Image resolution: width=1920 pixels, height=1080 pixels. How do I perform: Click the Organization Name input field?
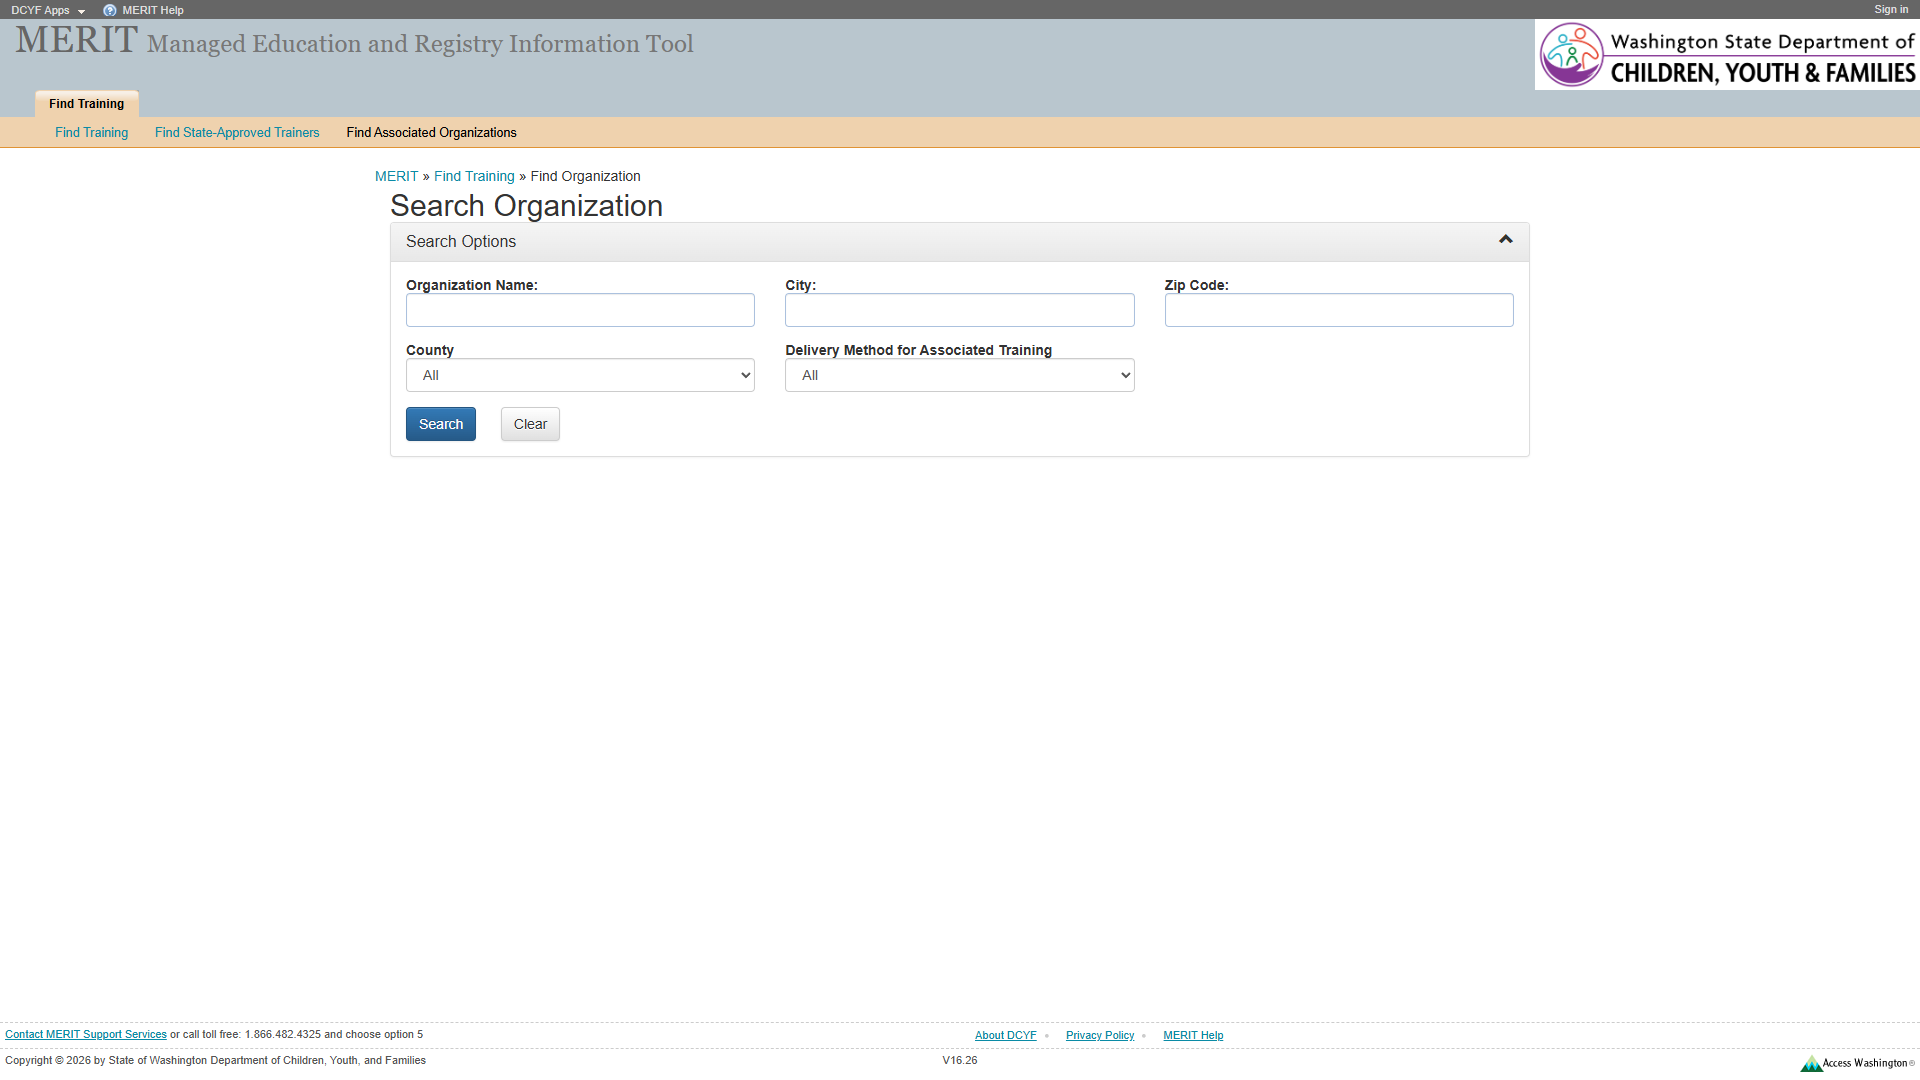(580, 310)
